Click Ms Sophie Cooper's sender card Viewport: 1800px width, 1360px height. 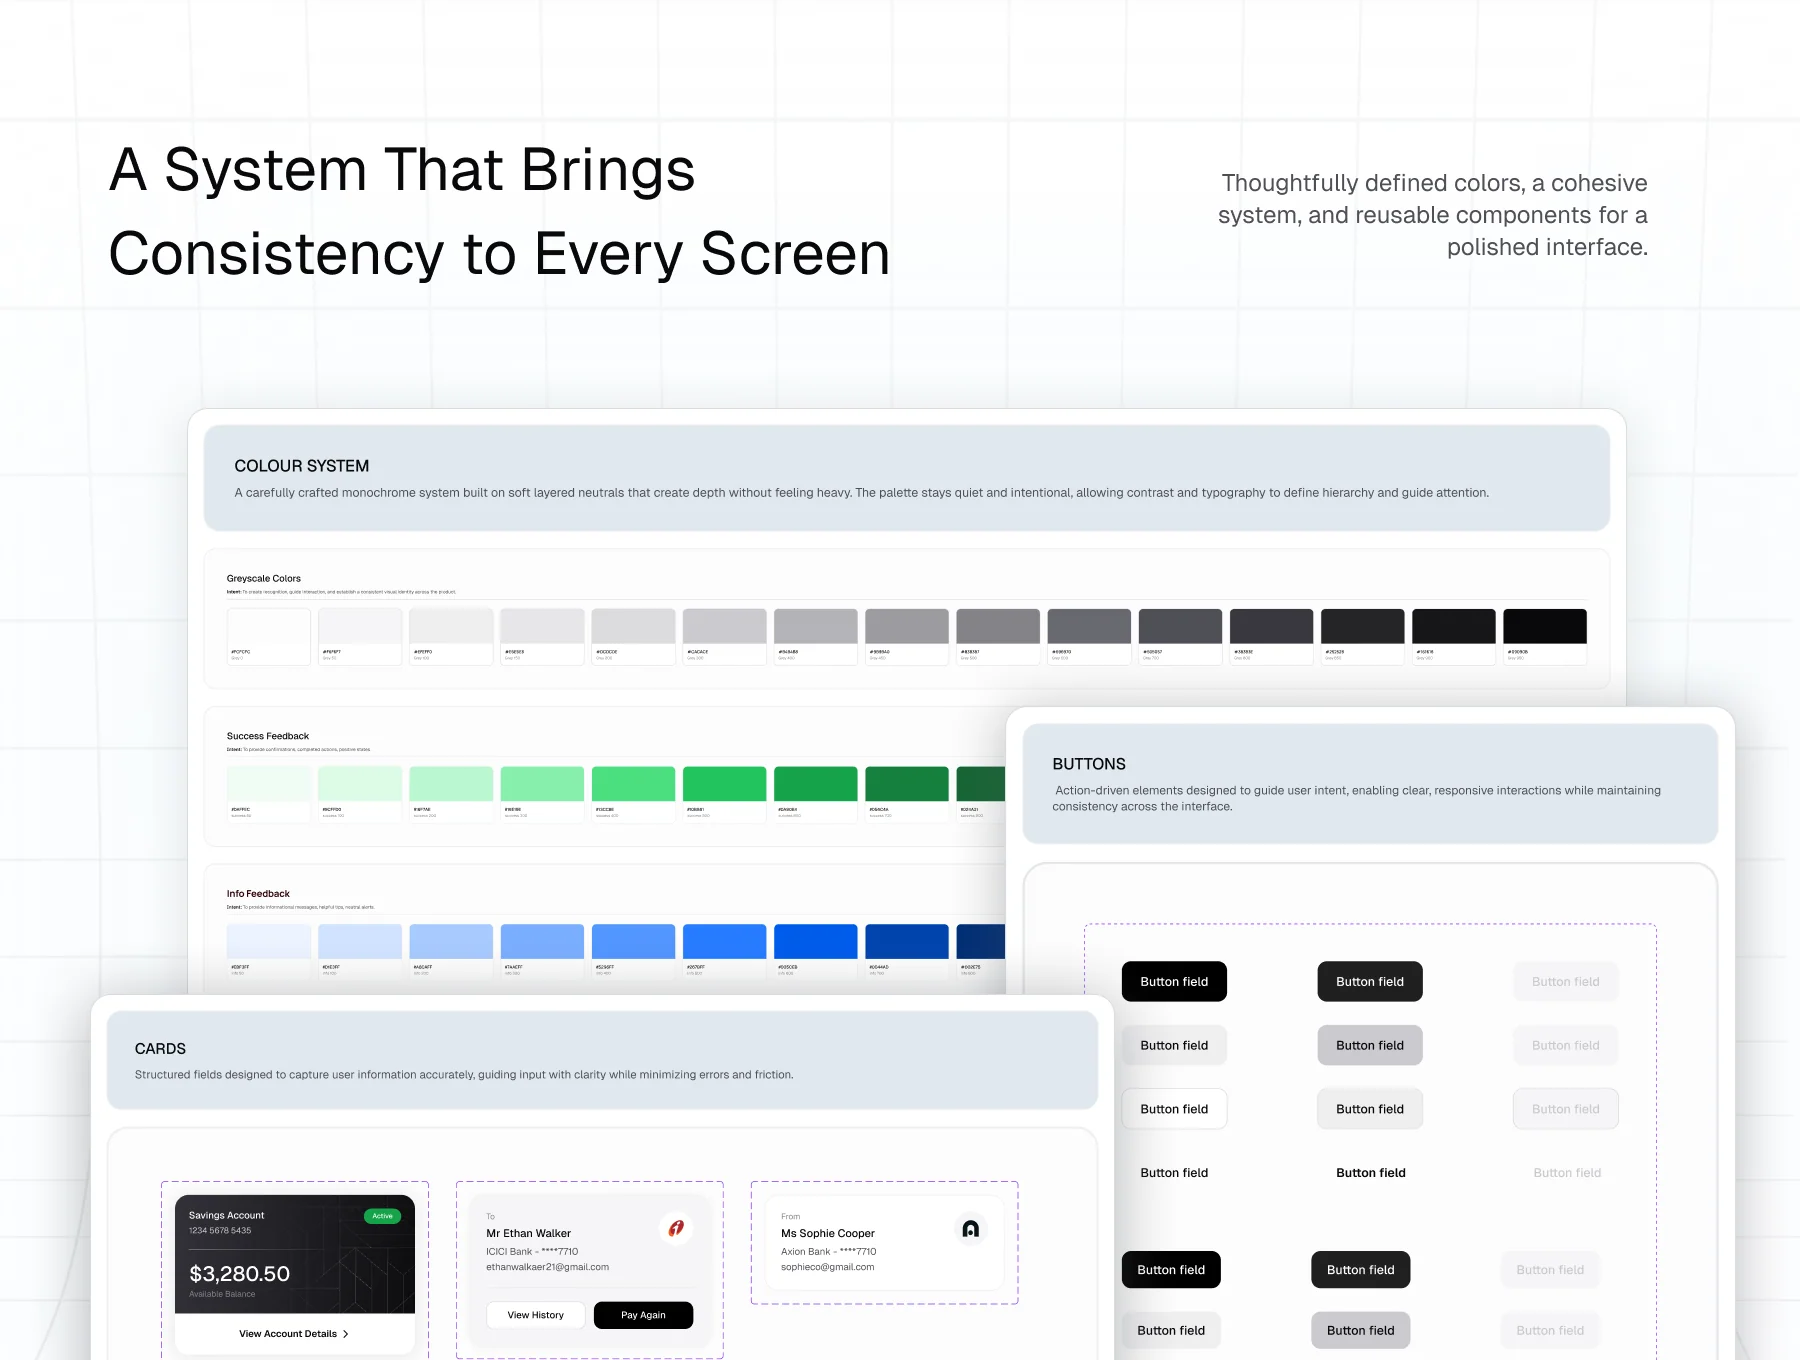click(885, 1243)
